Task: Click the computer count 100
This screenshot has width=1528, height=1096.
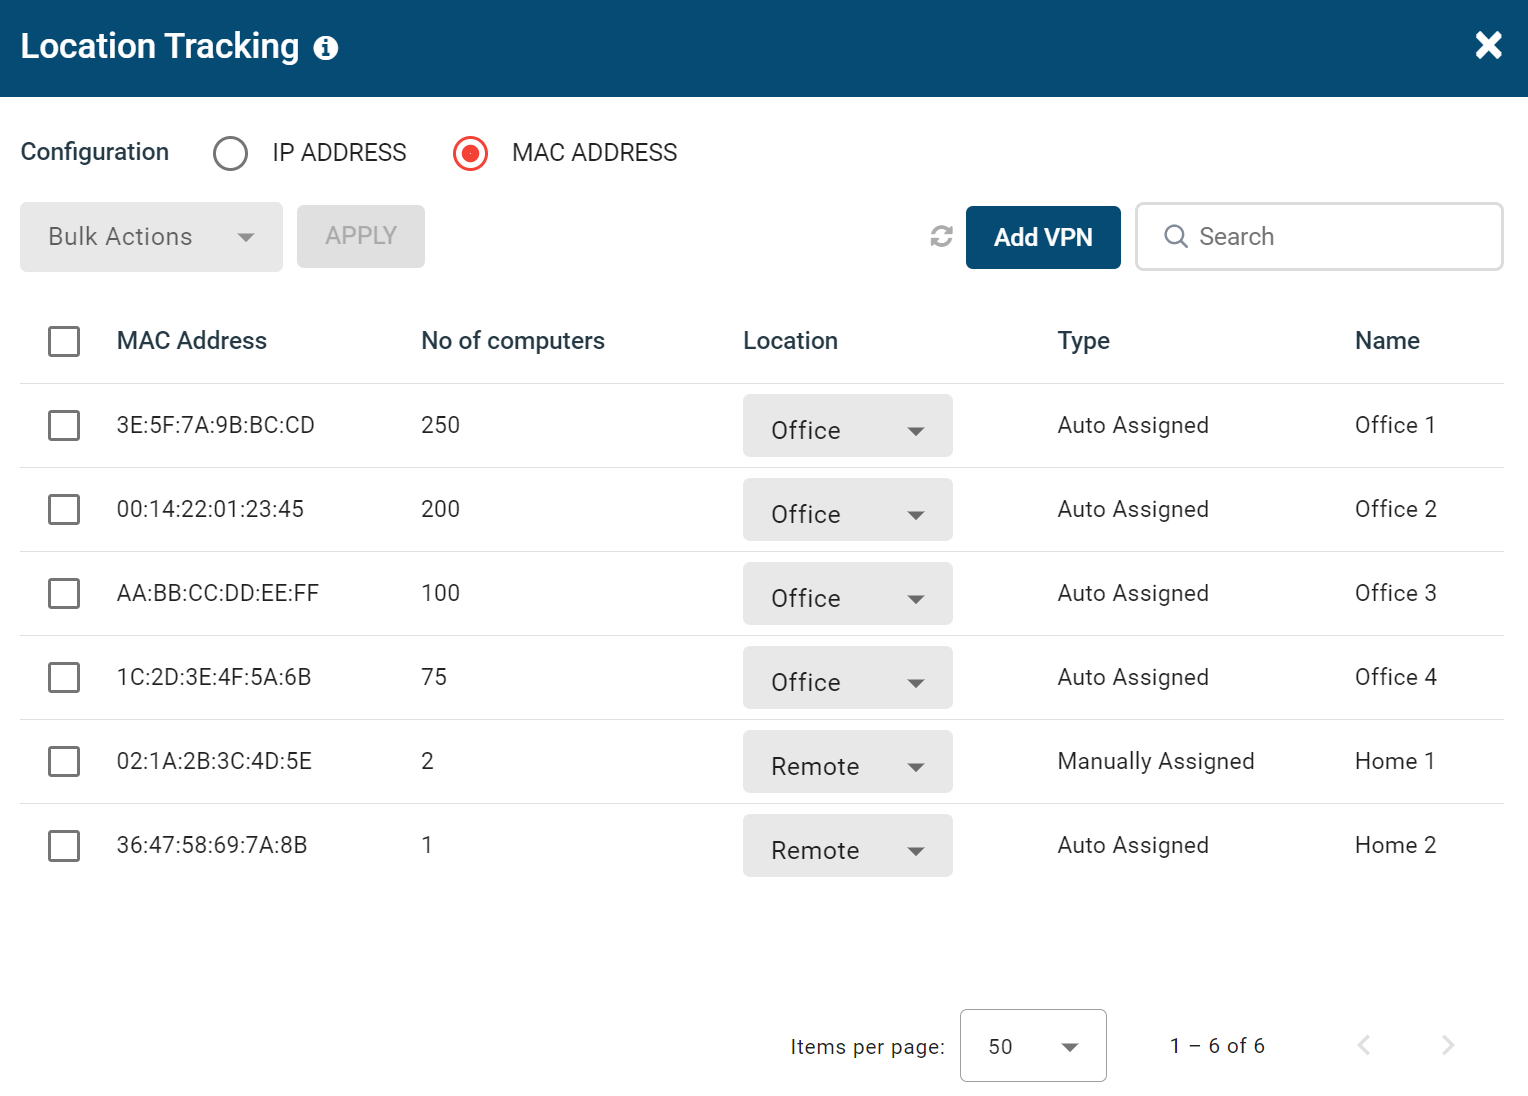Action: tap(440, 593)
